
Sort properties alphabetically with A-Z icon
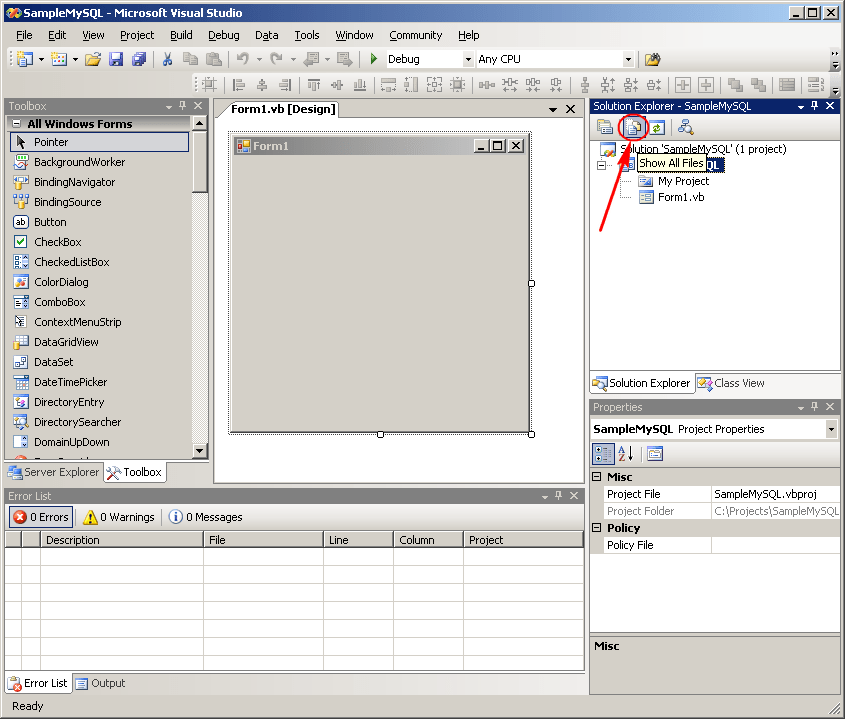pos(626,454)
